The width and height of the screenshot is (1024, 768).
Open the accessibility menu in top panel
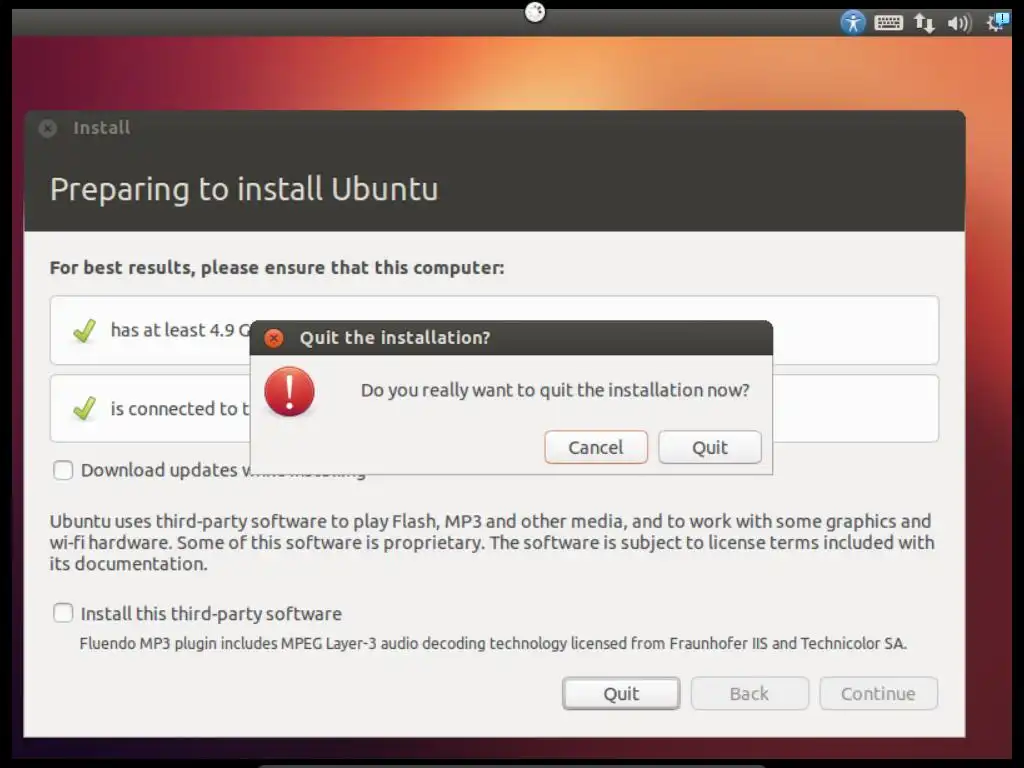point(852,23)
